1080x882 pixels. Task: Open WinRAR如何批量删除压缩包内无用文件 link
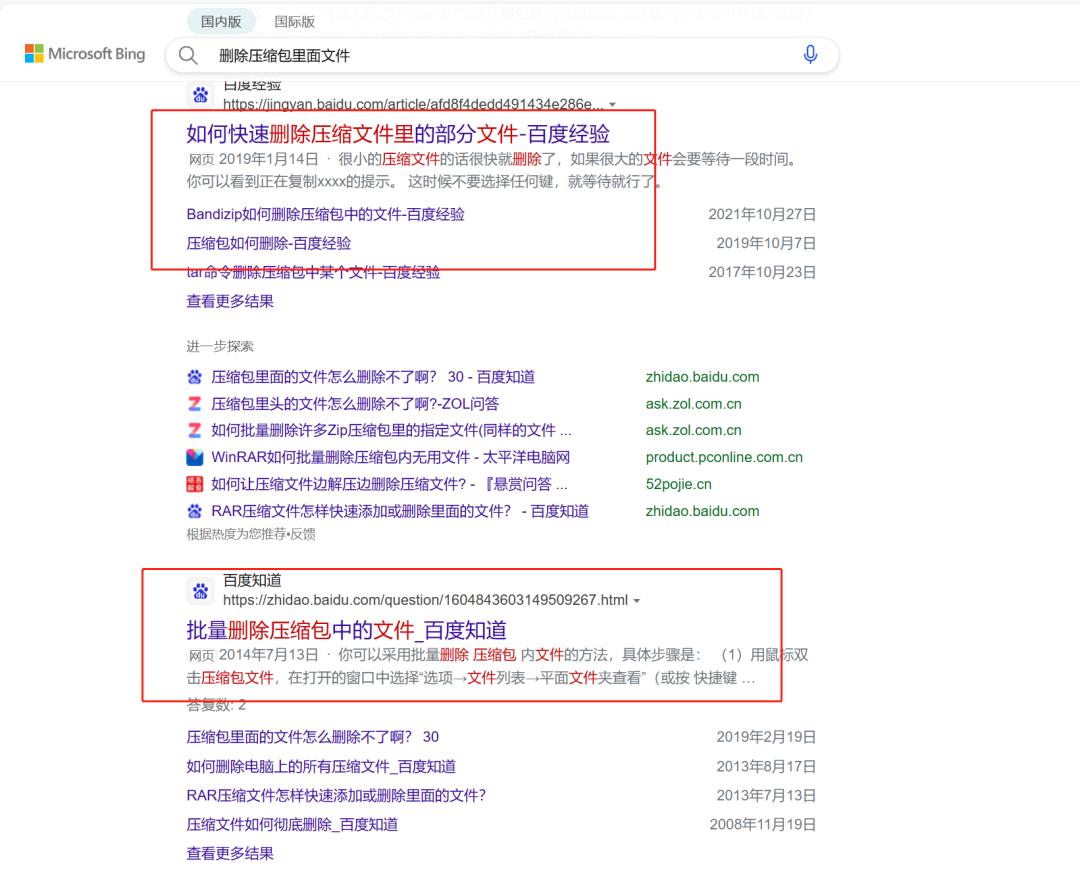click(x=391, y=457)
